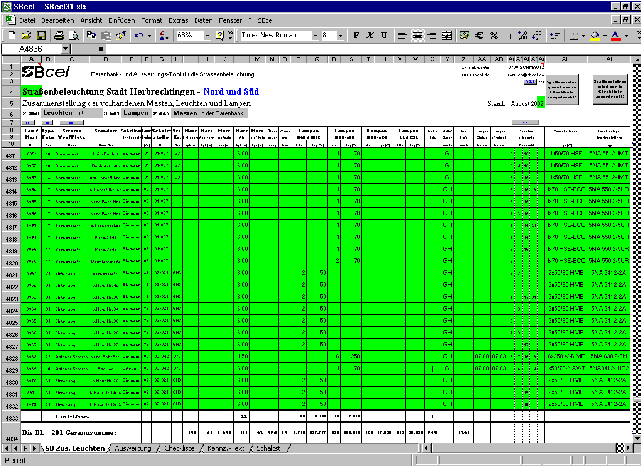This screenshot has width=642, height=466.
Task: Click the Borders icon
Action: [574, 36]
